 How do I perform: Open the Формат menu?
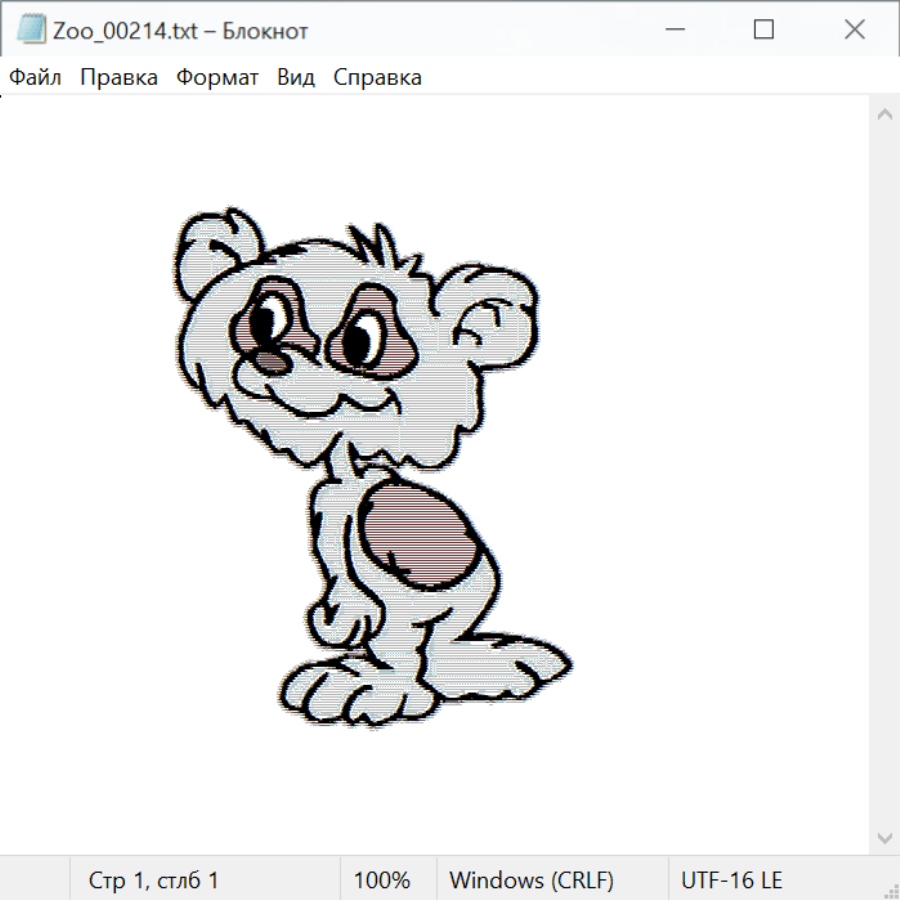pyautogui.click(x=217, y=78)
